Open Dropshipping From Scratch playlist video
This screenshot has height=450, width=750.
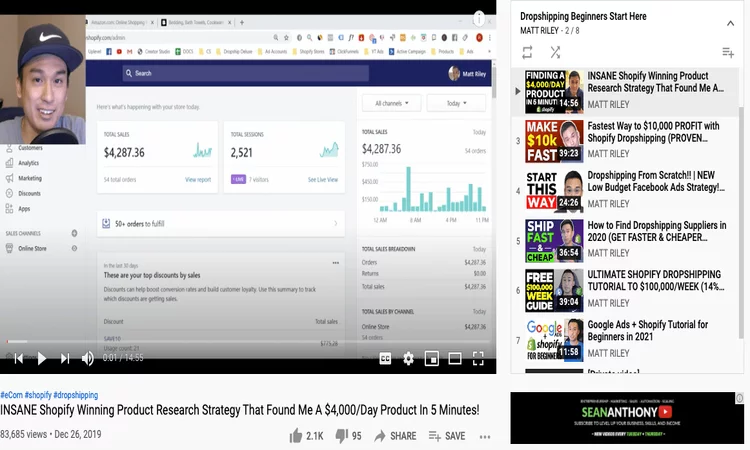point(627,191)
